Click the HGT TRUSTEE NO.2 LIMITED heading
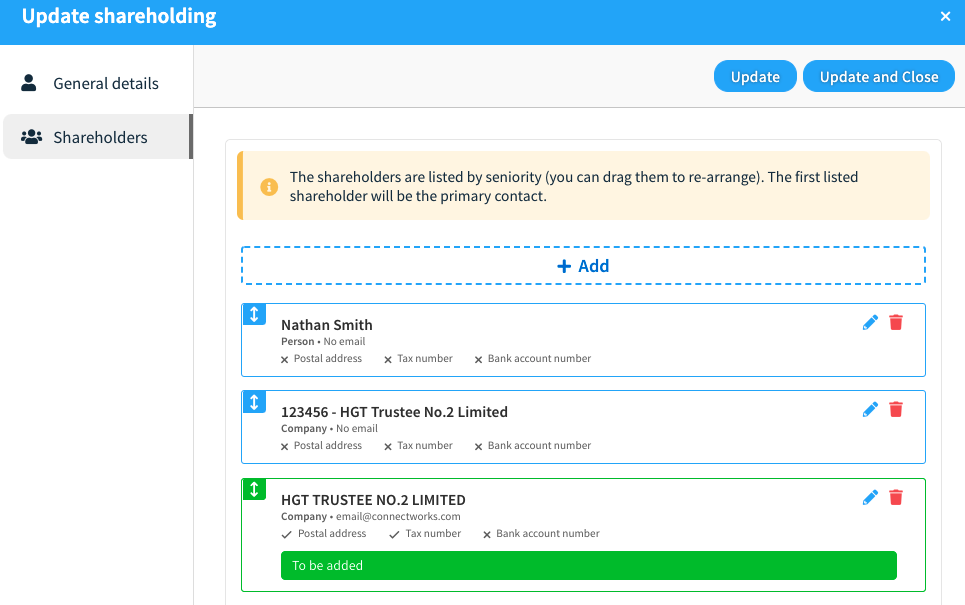 pos(373,500)
